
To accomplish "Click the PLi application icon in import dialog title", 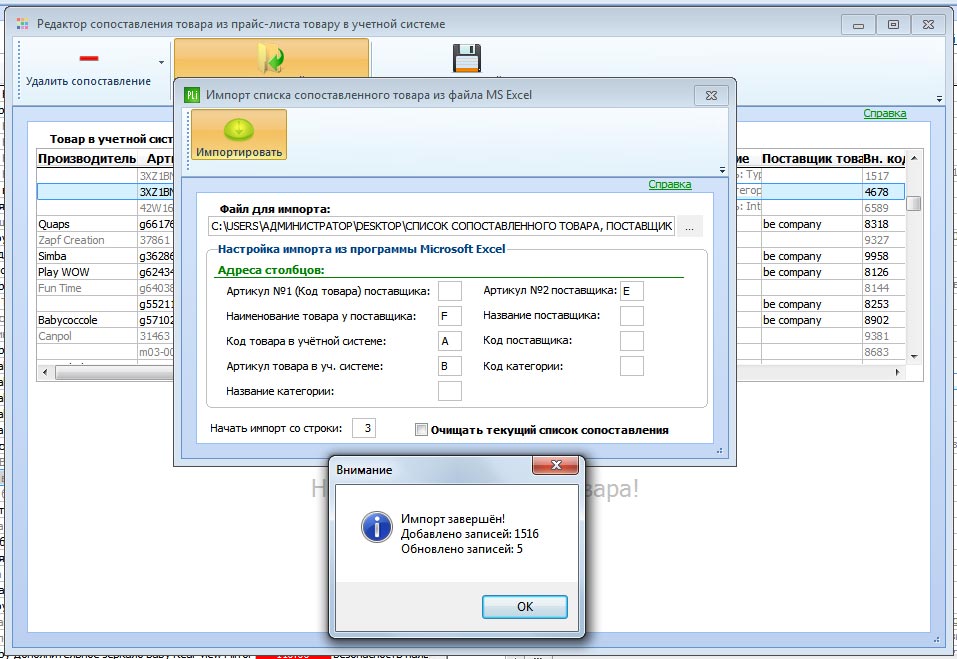I will point(192,95).
